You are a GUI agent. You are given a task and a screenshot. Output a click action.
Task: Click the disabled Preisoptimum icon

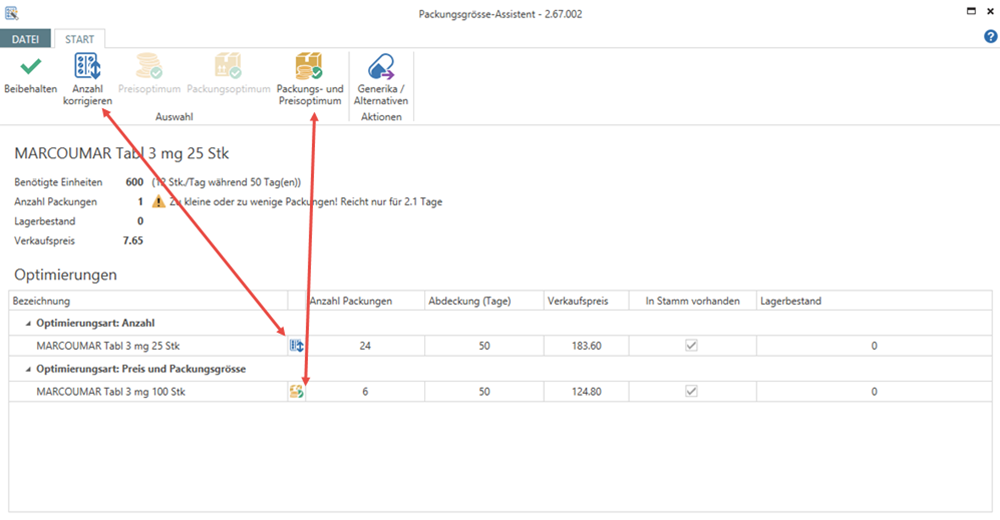(x=149, y=66)
